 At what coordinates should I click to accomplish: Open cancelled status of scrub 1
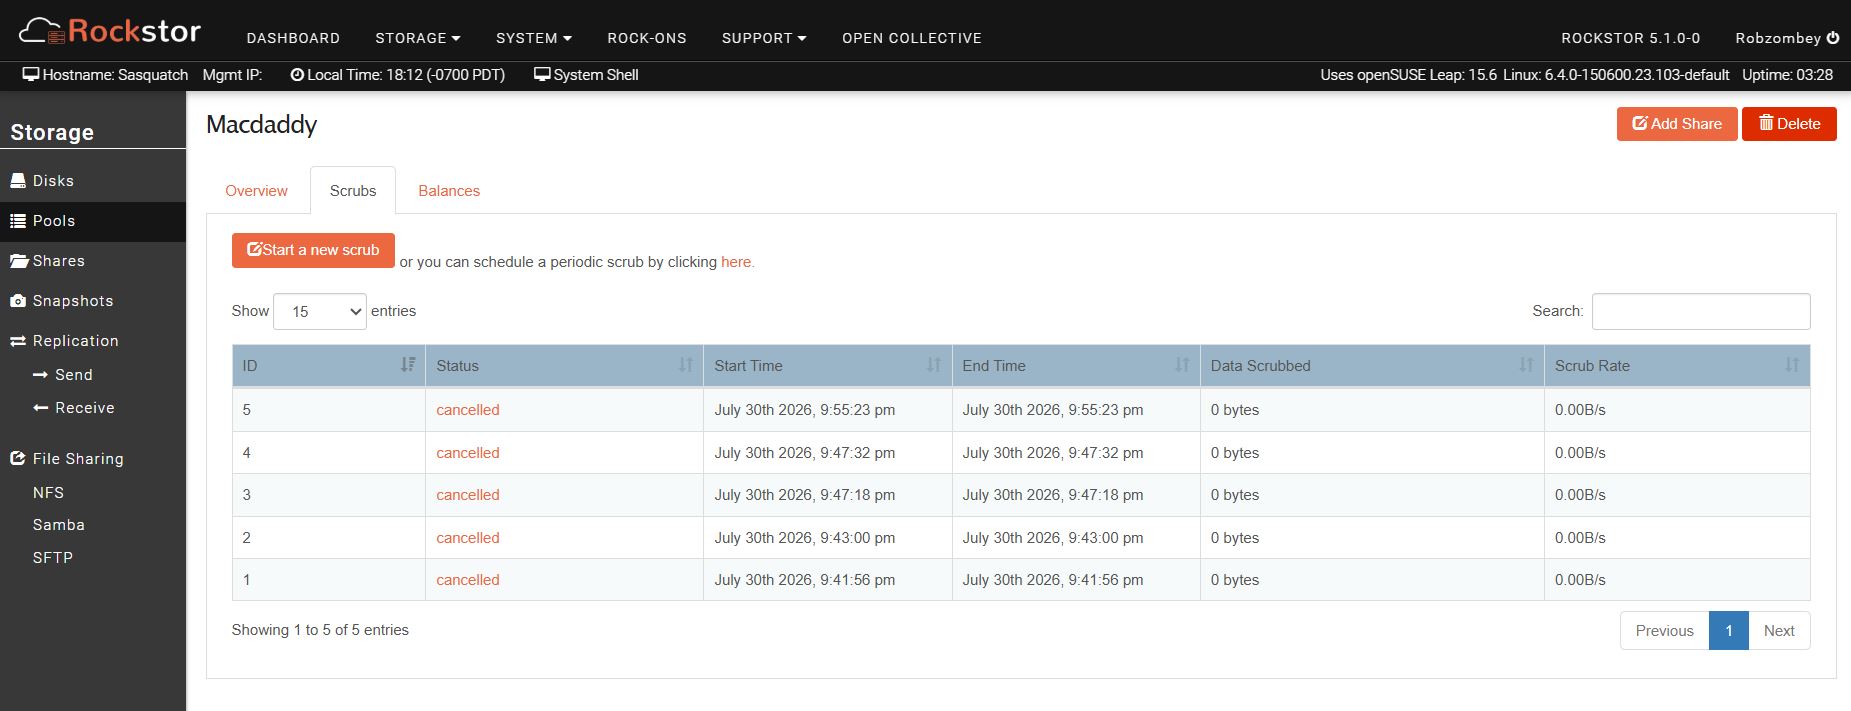click(468, 580)
